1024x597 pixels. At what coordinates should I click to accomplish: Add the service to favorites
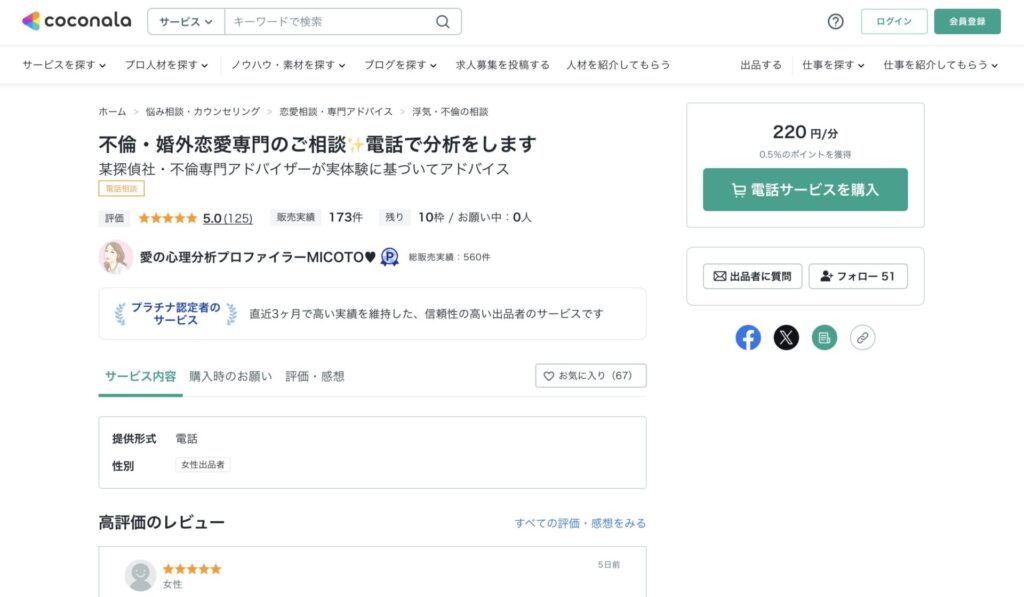[590, 376]
